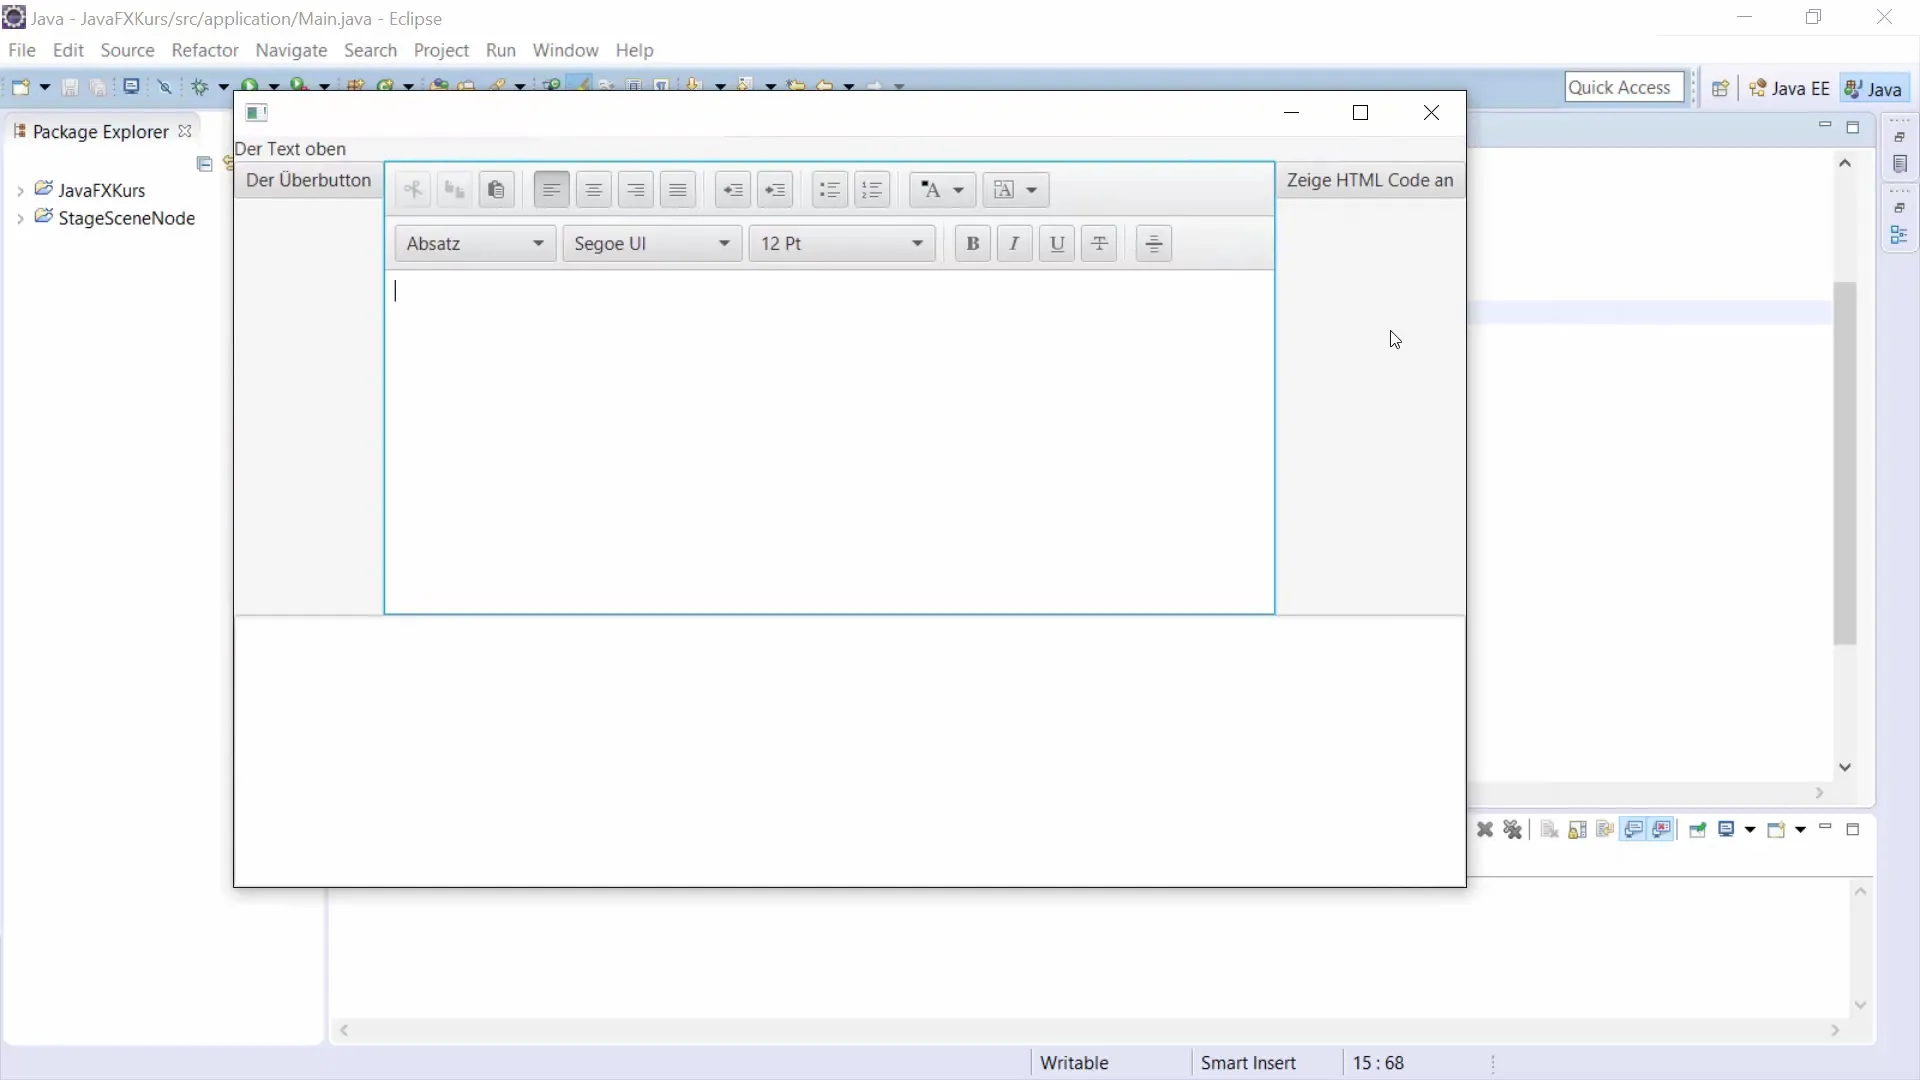This screenshot has width=1920, height=1080.
Task: Toggle Underline formatting in HTML editor
Action: point(1057,244)
